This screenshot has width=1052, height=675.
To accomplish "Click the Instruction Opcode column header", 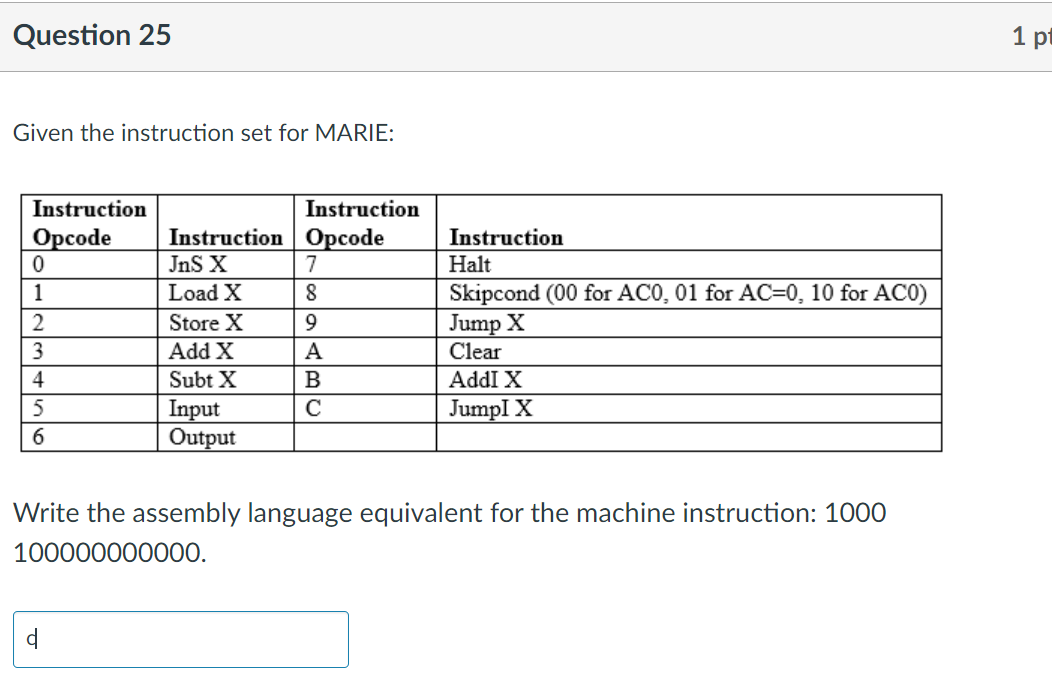I will pos(89,222).
